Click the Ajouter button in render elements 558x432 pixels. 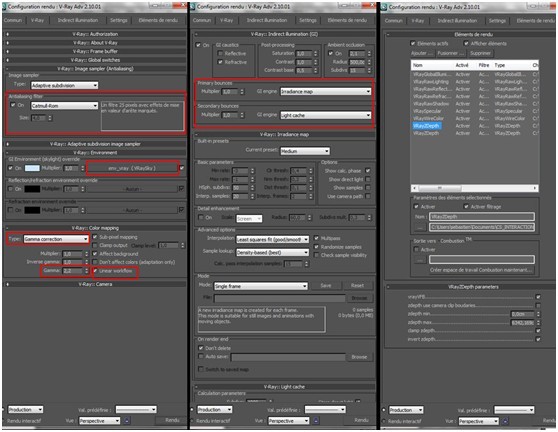click(x=422, y=53)
